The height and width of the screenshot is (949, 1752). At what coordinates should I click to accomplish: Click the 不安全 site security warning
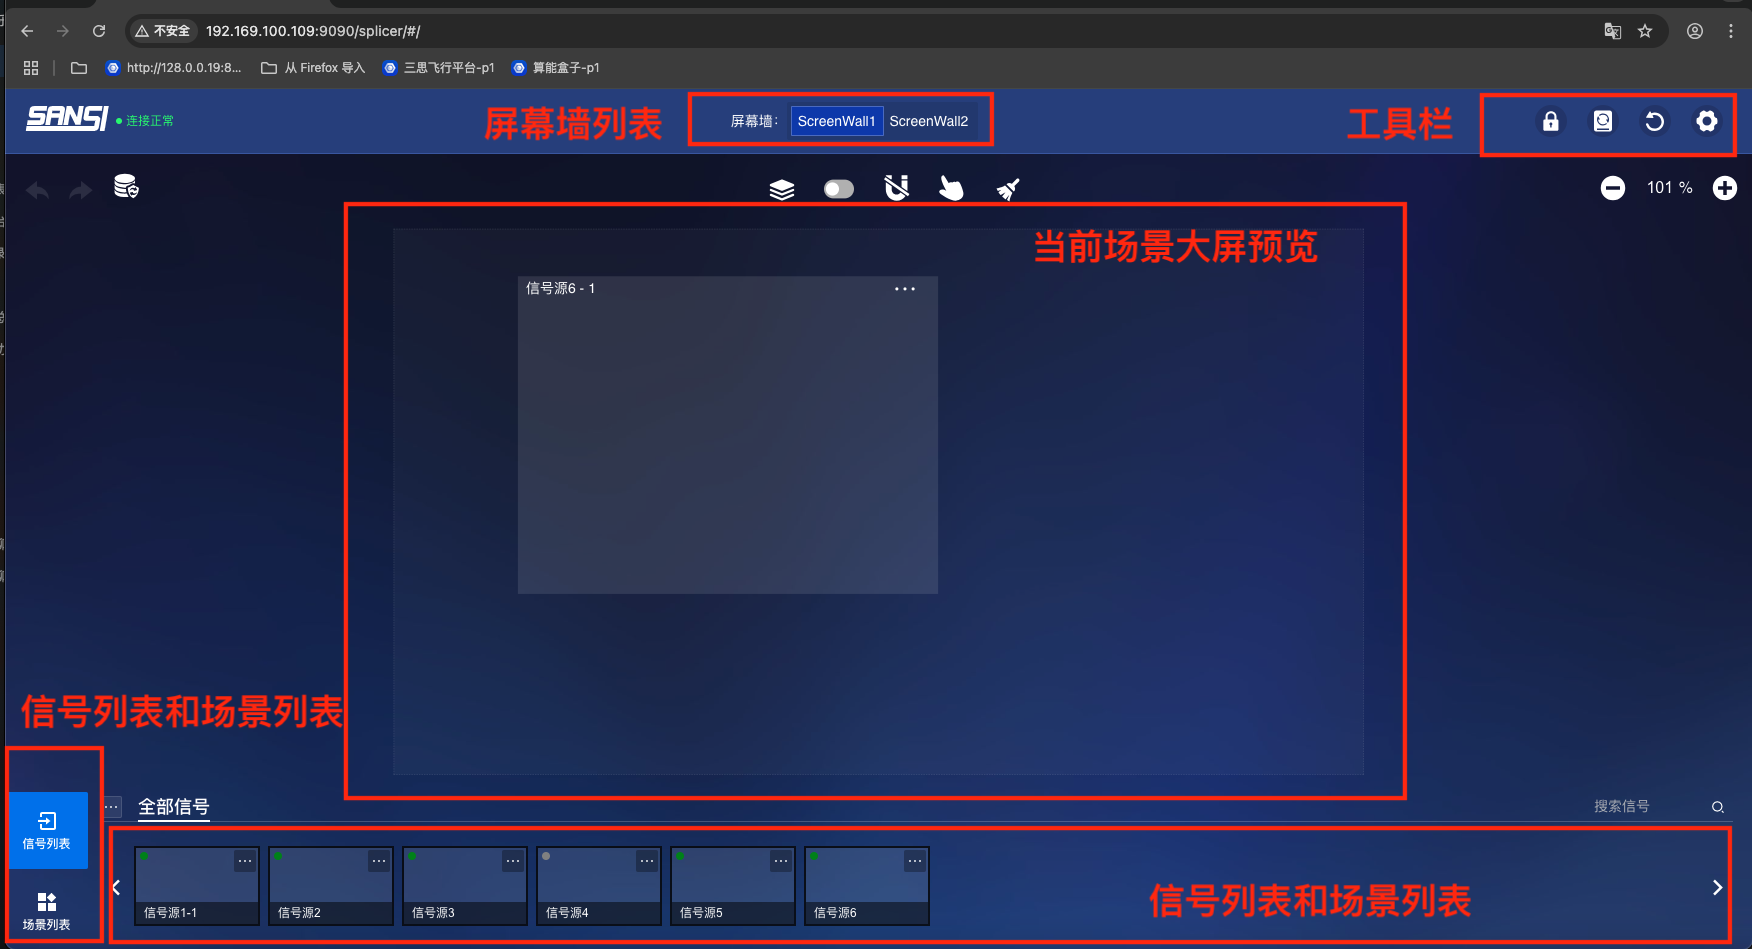click(163, 31)
